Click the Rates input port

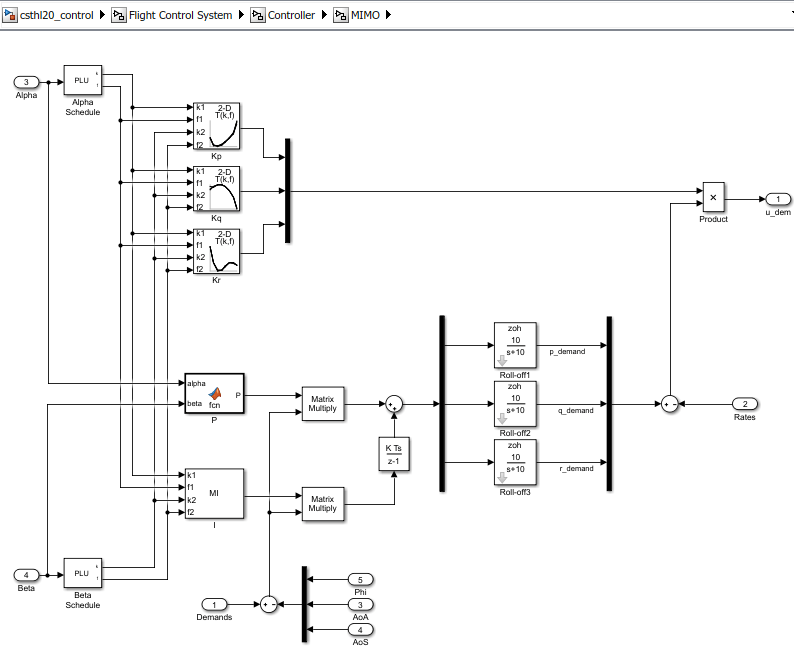click(745, 404)
